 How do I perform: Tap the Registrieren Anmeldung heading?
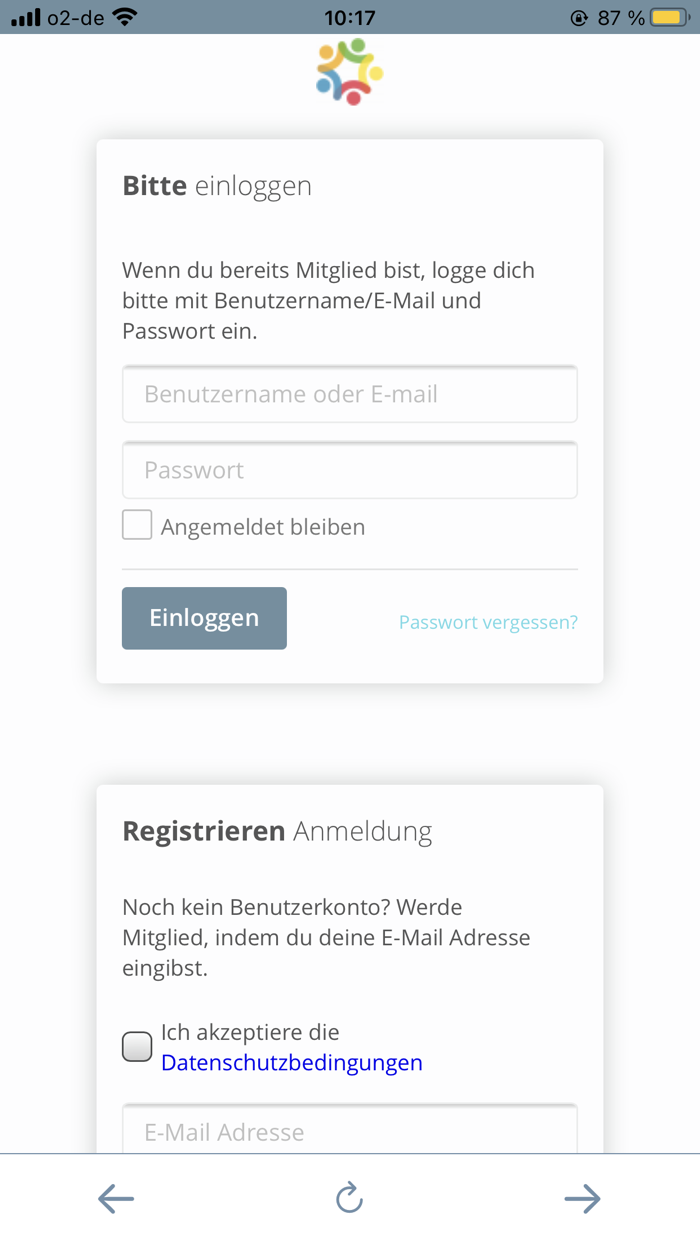coord(277,830)
